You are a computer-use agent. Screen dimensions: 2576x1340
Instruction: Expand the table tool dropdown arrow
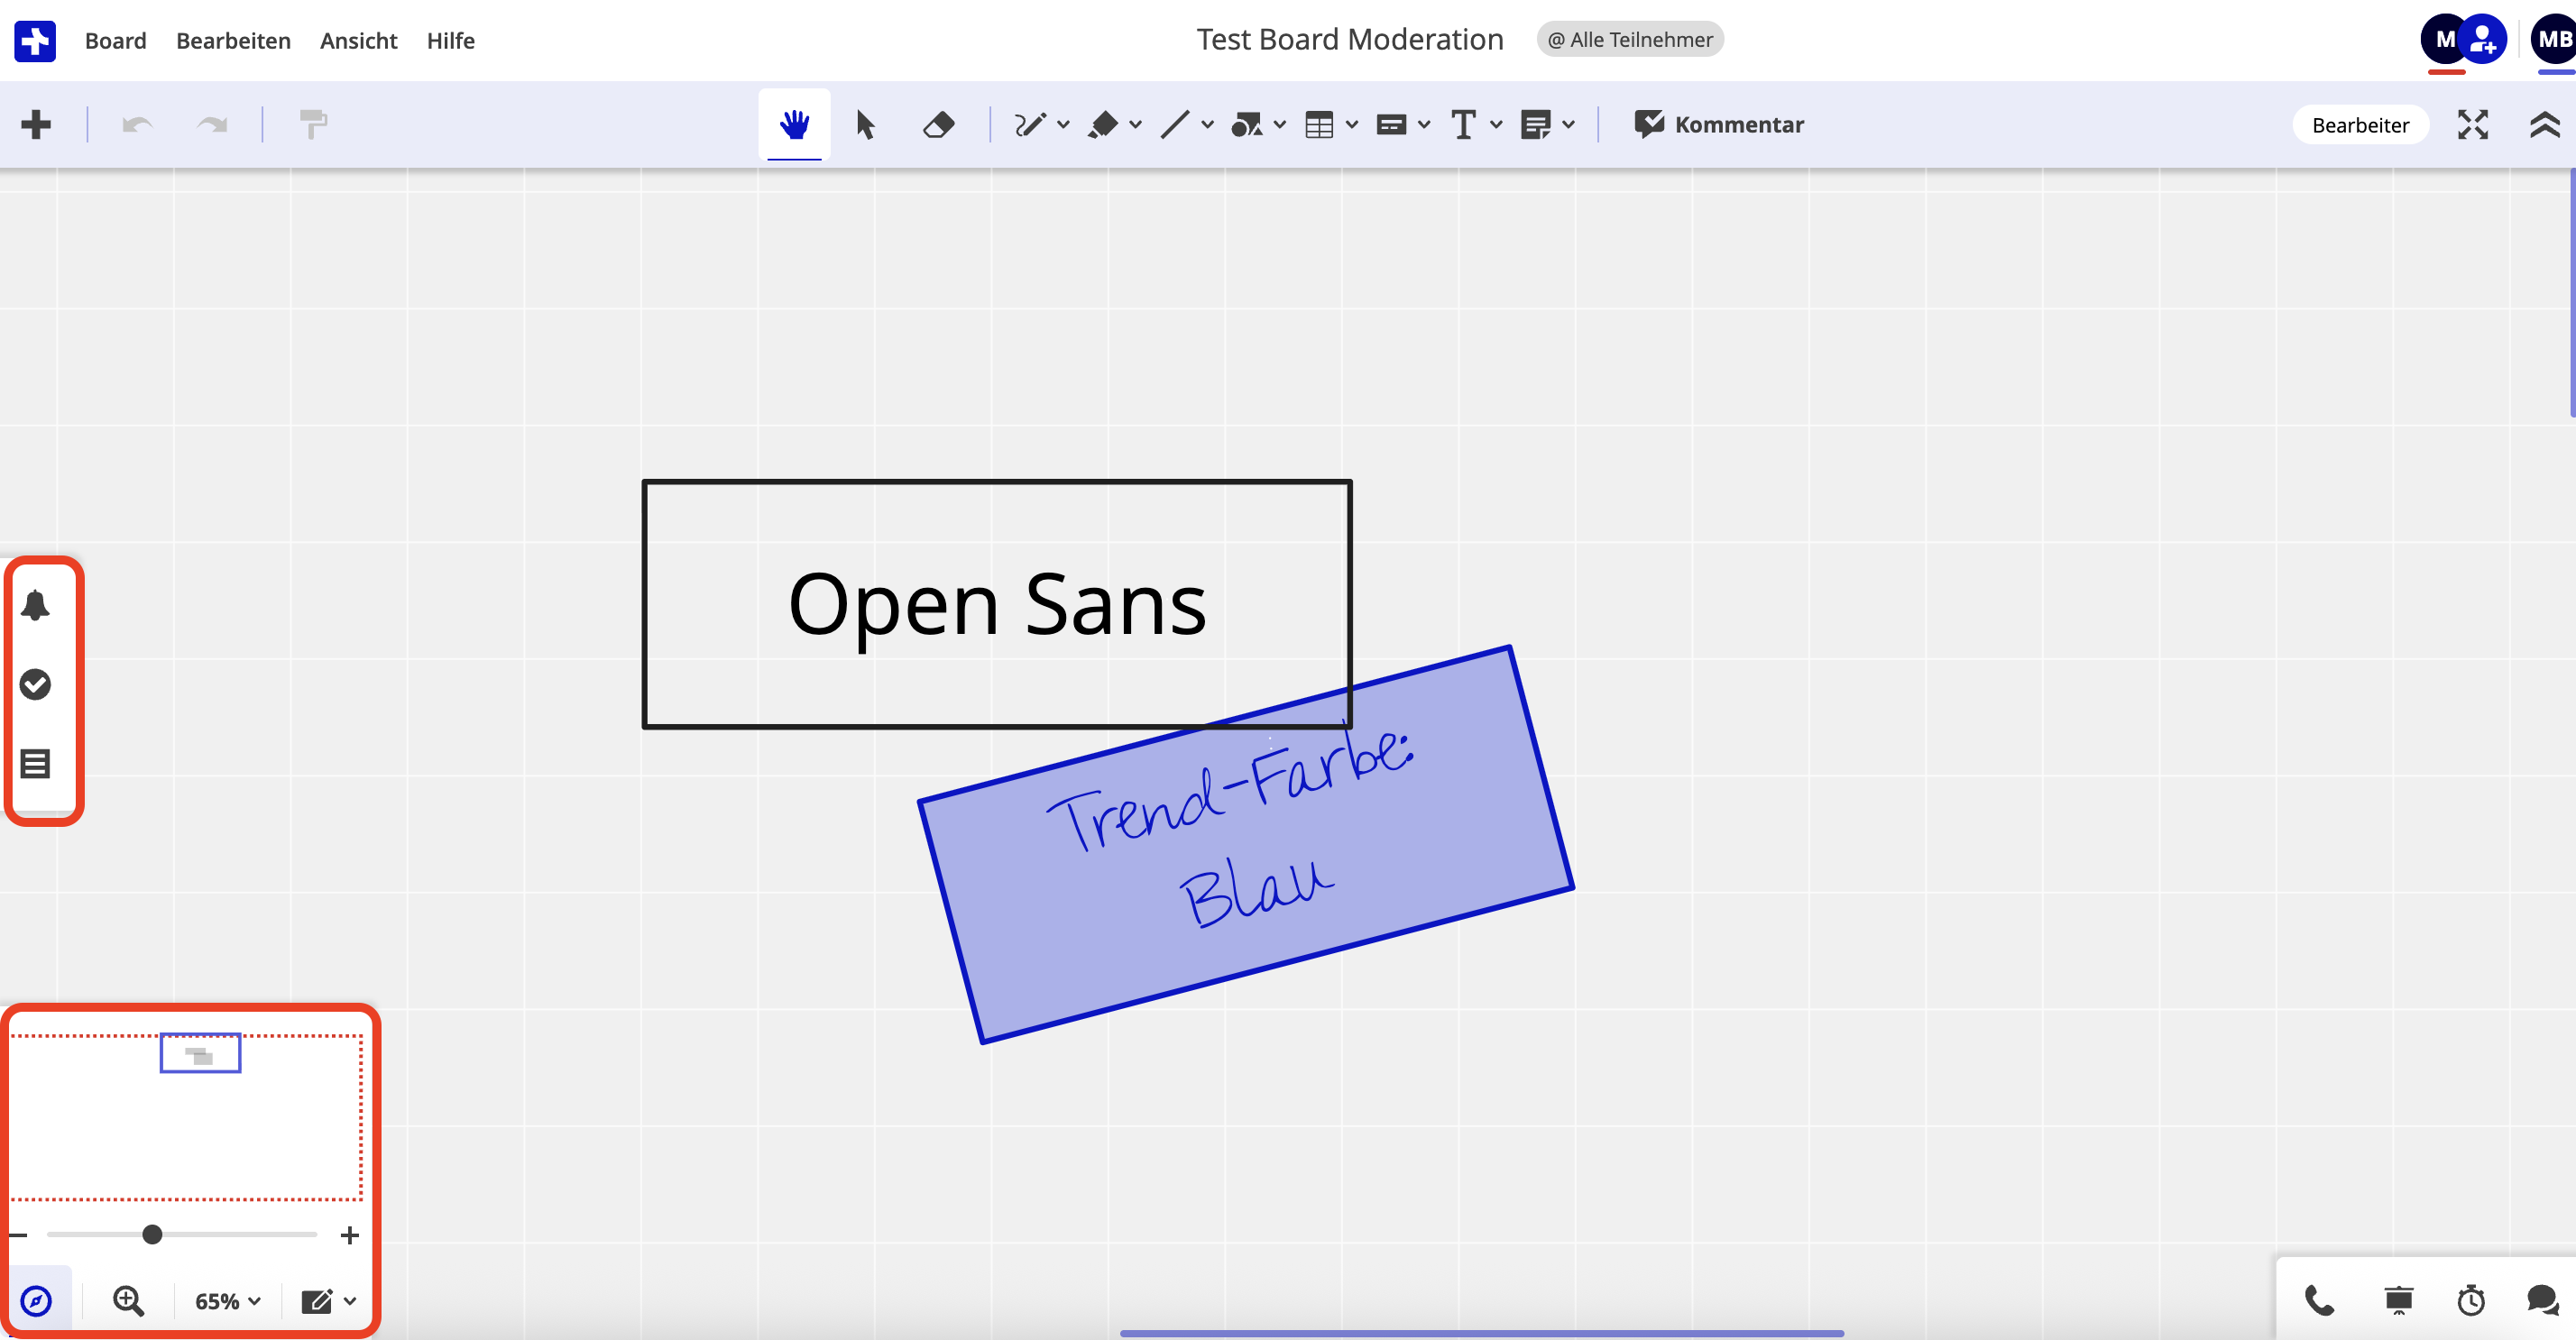click(1352, 125)
